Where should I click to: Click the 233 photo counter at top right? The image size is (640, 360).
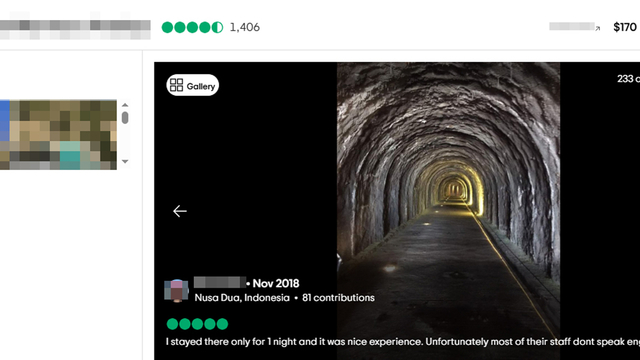[x=628, y=79]
